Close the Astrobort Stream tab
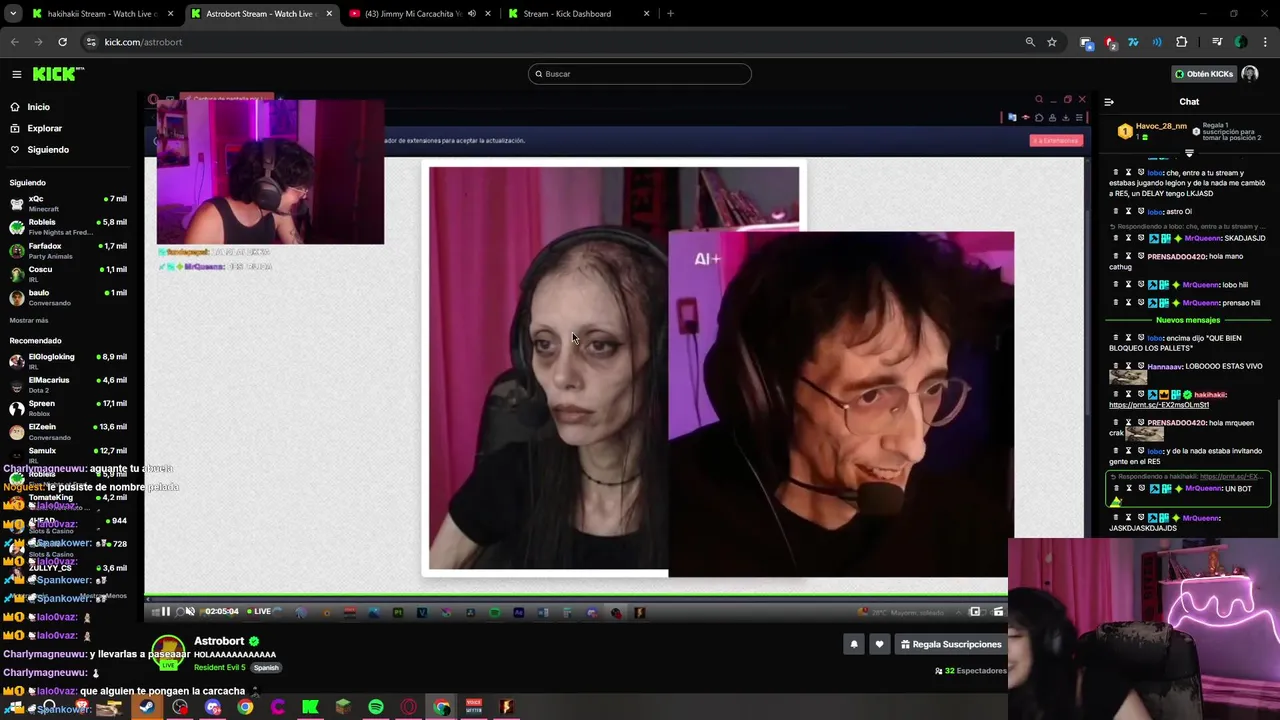This screenshot has height=720, width=1280. pos(329,14)
